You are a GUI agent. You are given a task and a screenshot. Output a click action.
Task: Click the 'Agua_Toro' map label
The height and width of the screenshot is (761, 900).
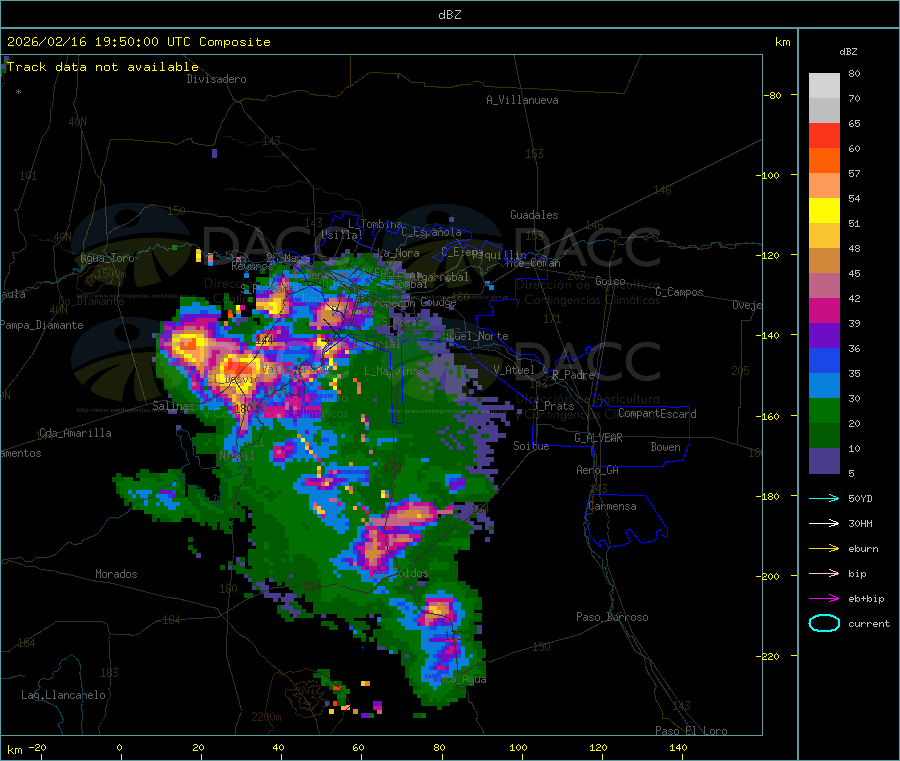pyautogui.click(x=107, y=258)
